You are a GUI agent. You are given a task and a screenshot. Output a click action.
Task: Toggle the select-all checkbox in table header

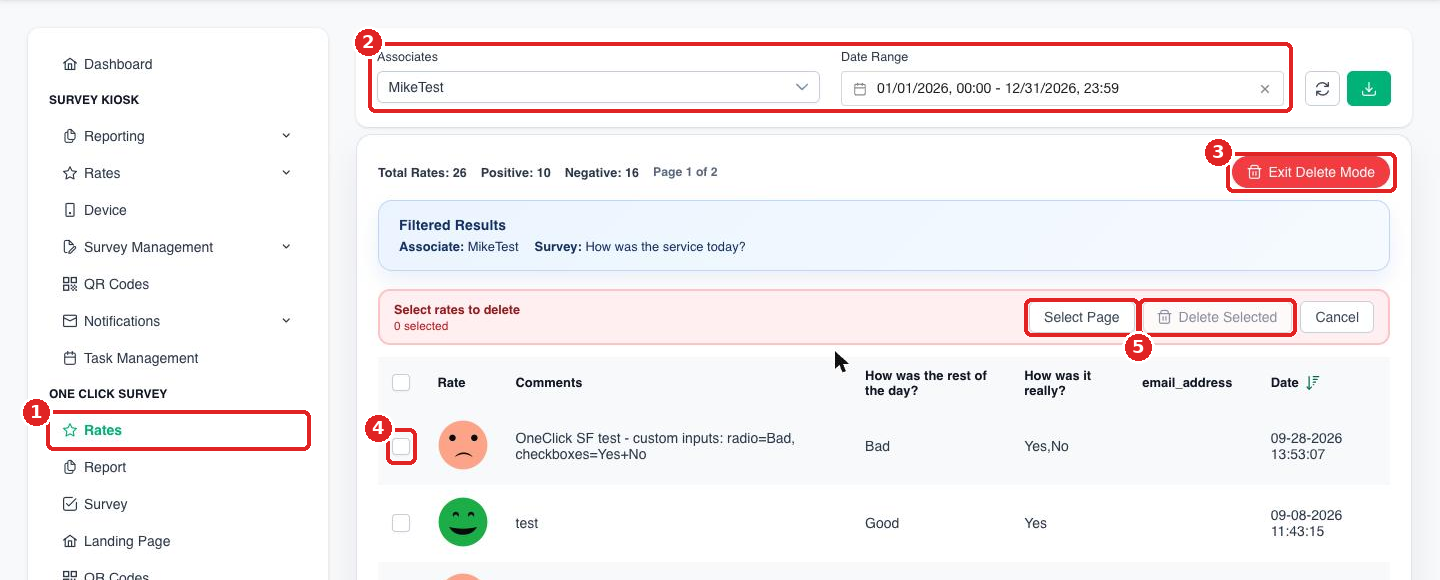401,382
